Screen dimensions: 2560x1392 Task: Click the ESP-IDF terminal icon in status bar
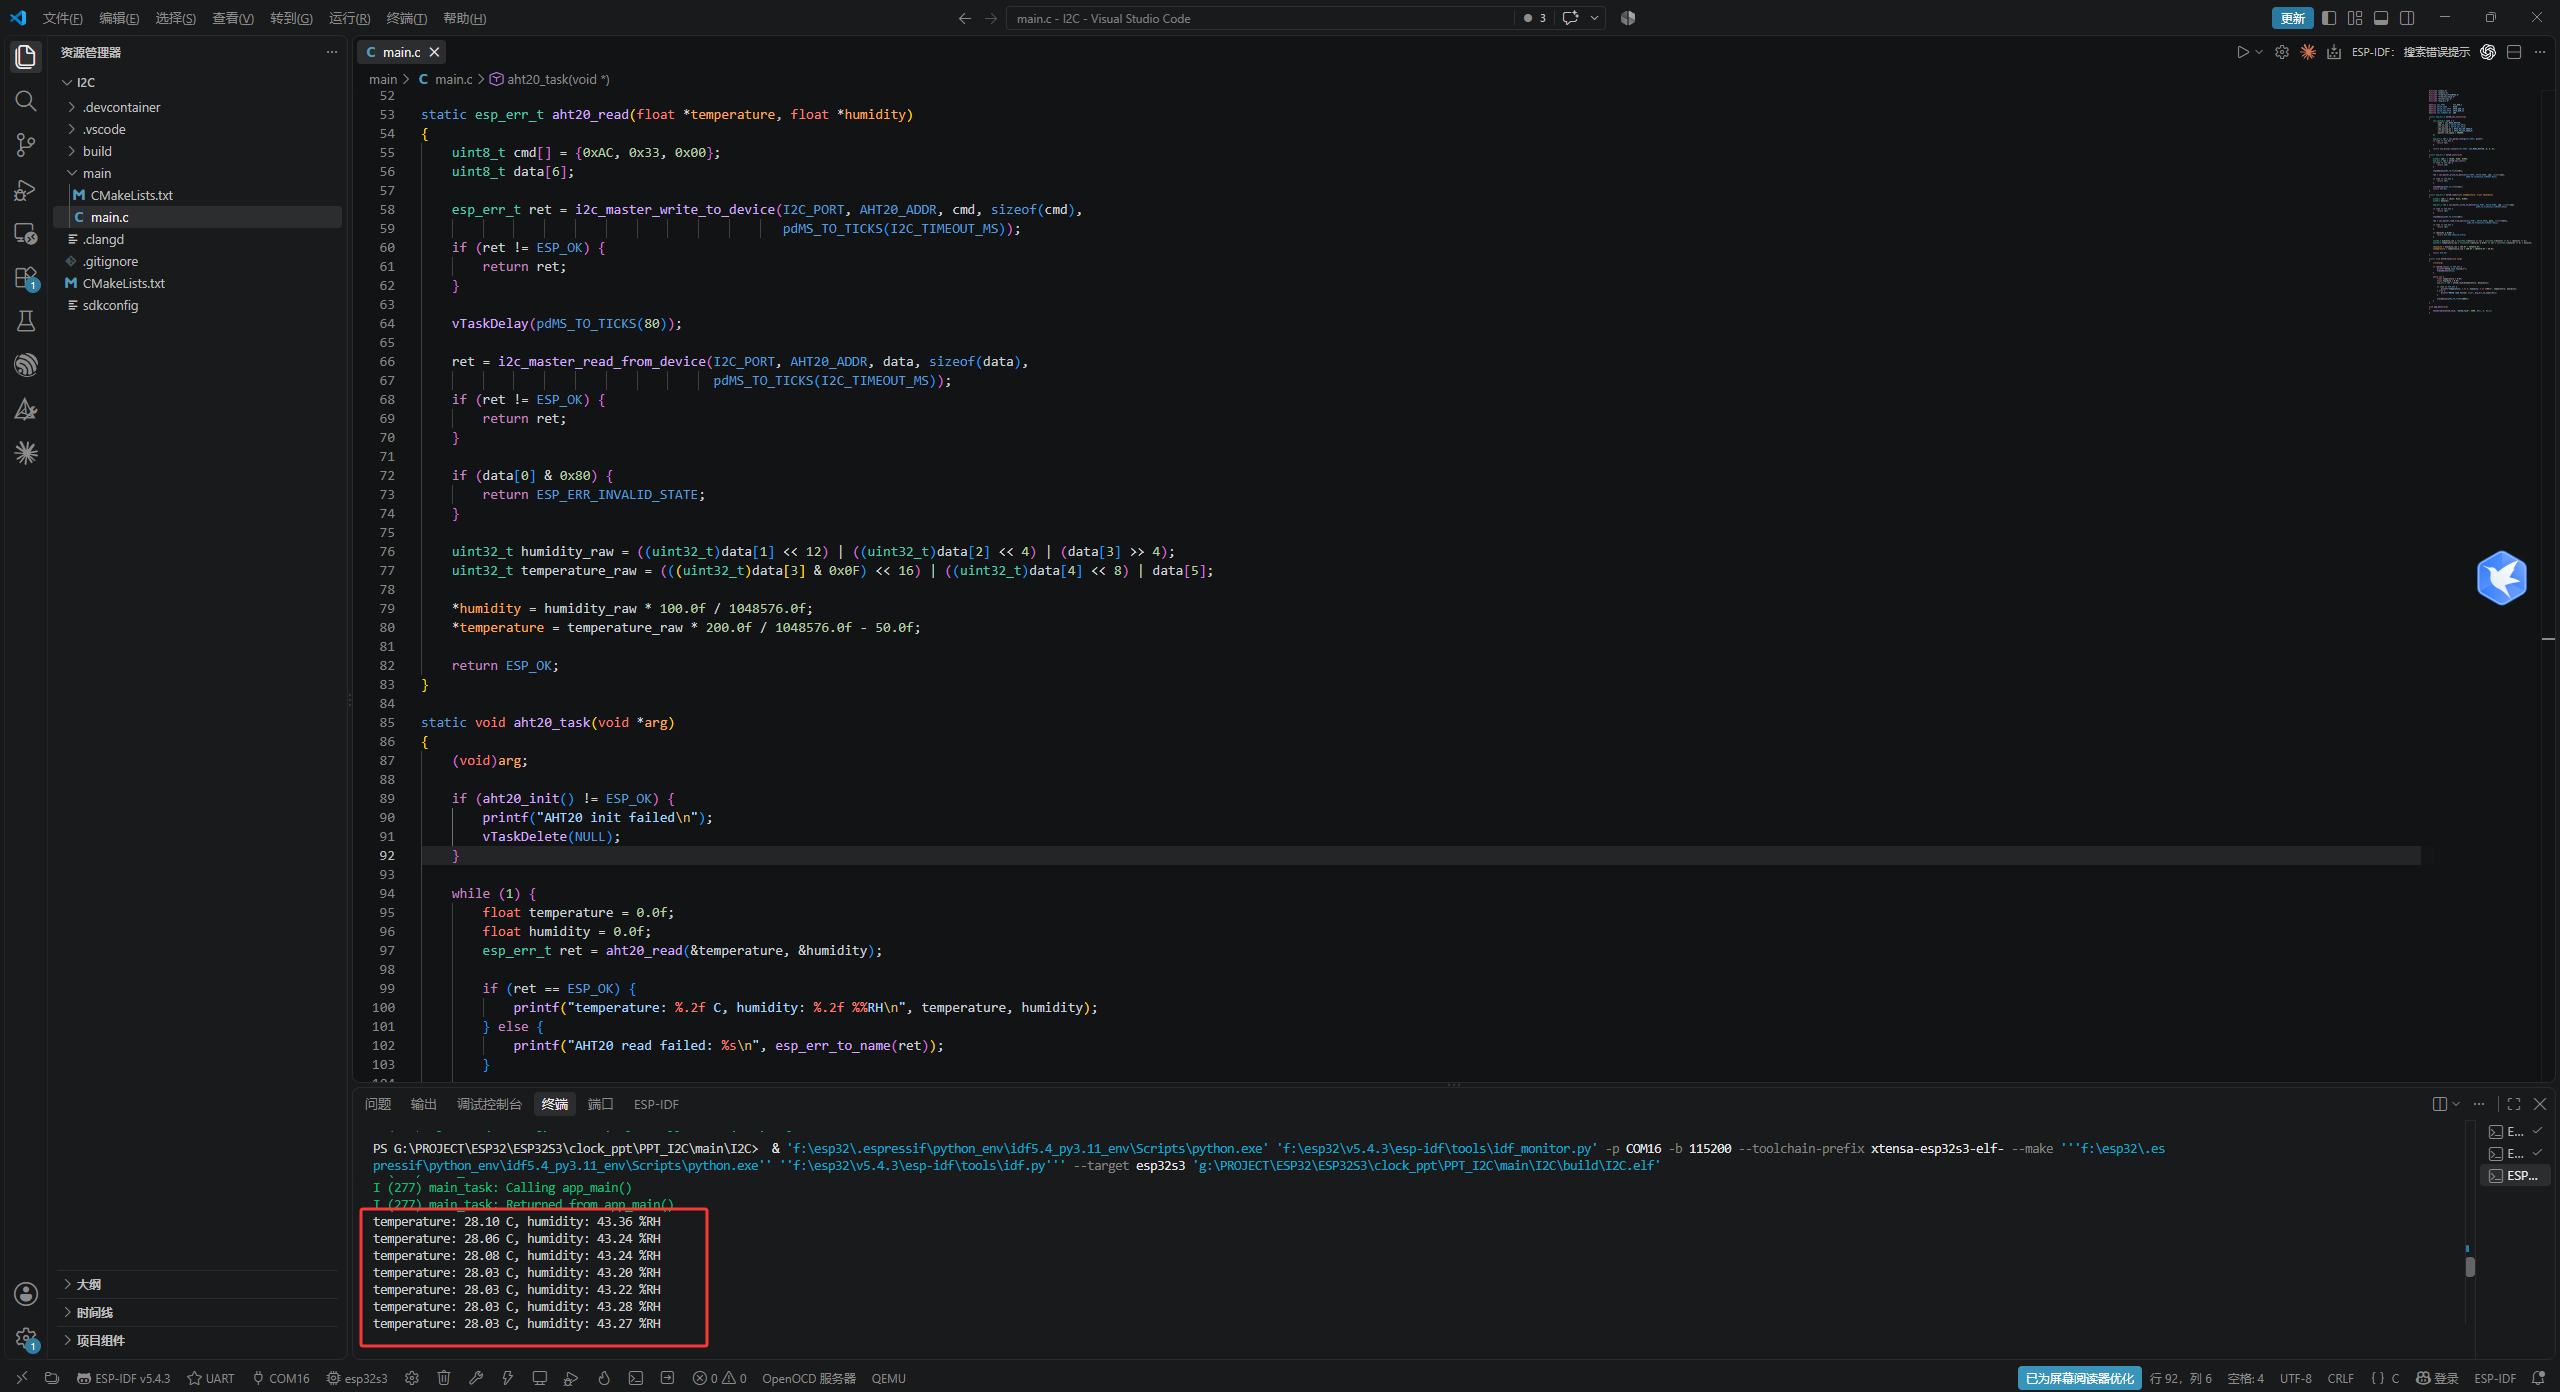[636, 1378]
